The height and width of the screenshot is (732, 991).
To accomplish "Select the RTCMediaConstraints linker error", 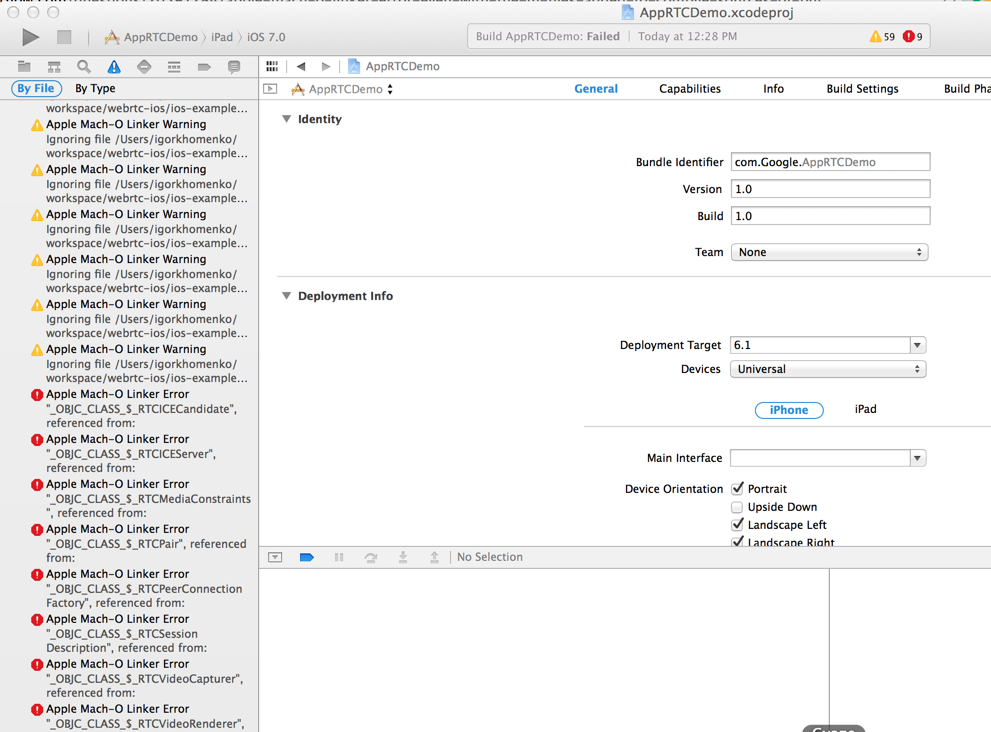I will 142,498.
